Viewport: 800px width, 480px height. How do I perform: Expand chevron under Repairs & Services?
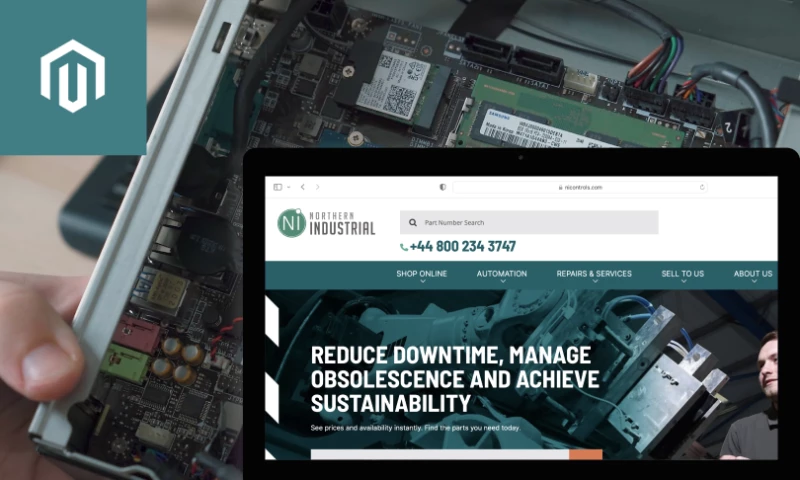(x=595, y=282)
